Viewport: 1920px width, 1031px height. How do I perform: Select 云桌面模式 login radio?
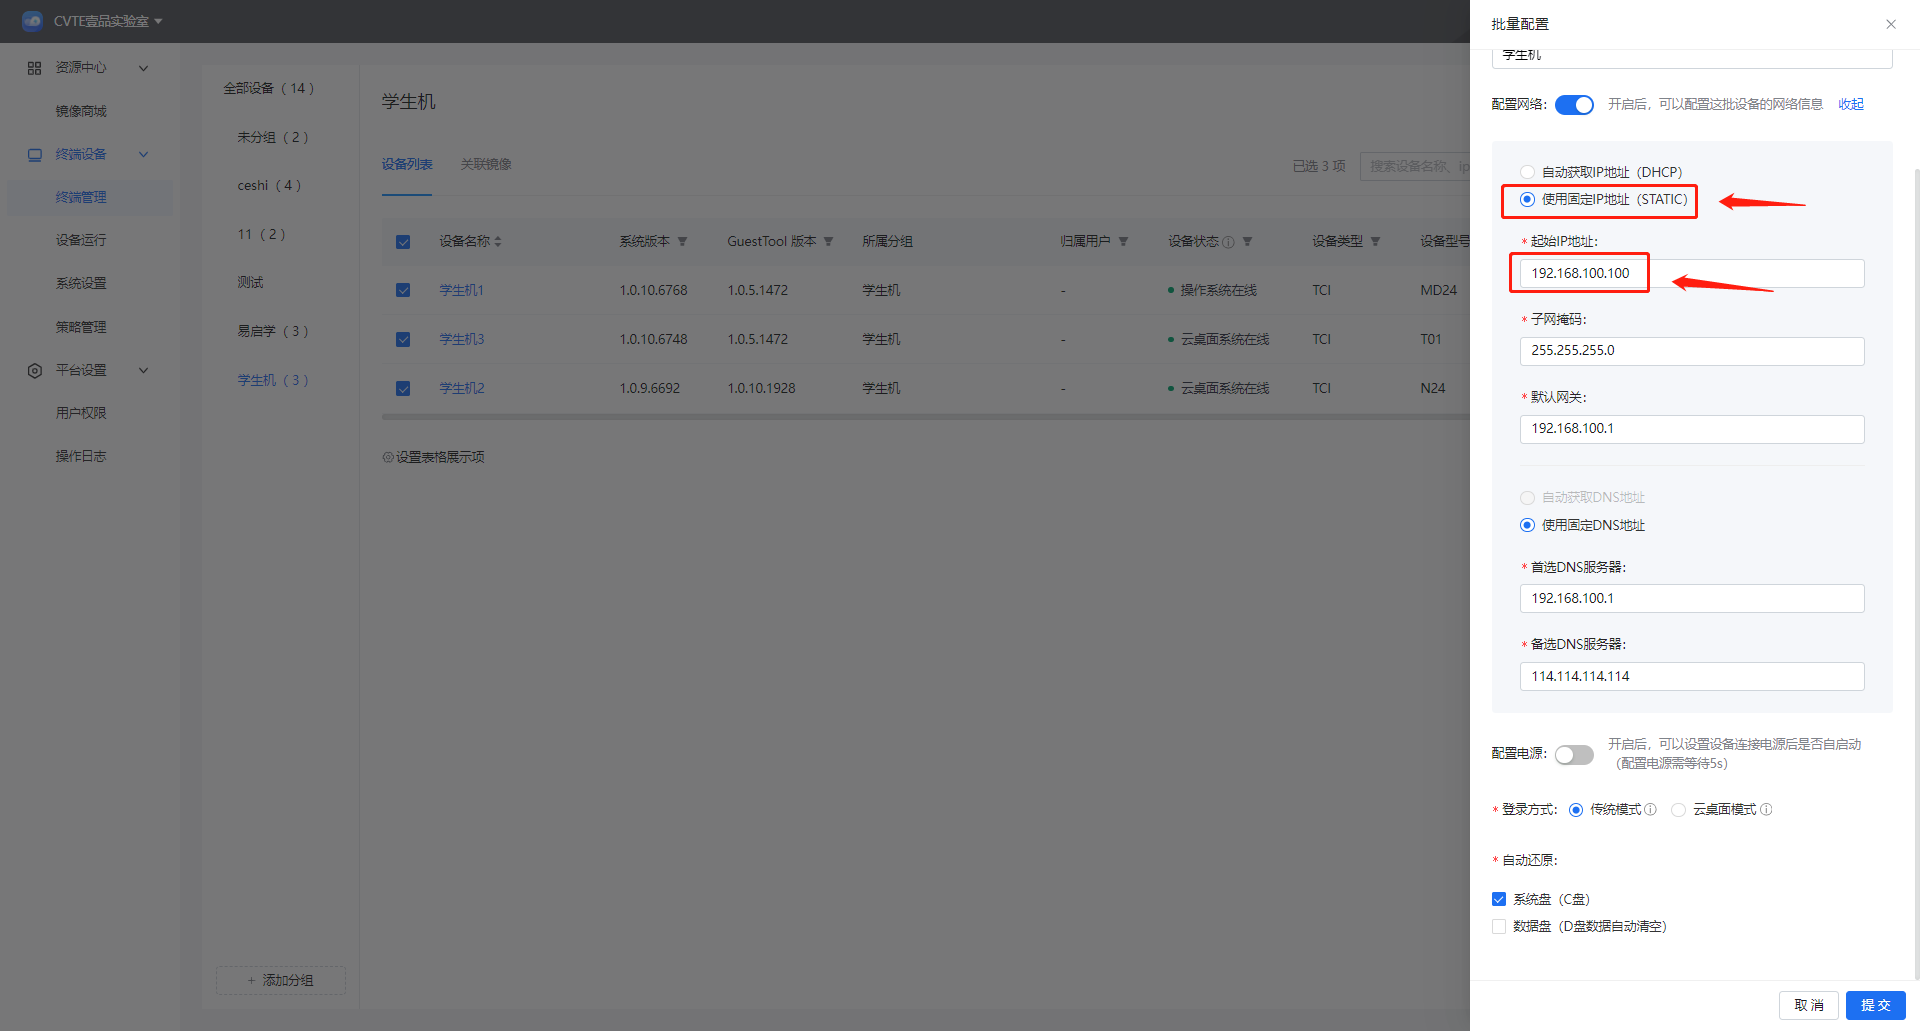pos(1678,810)
